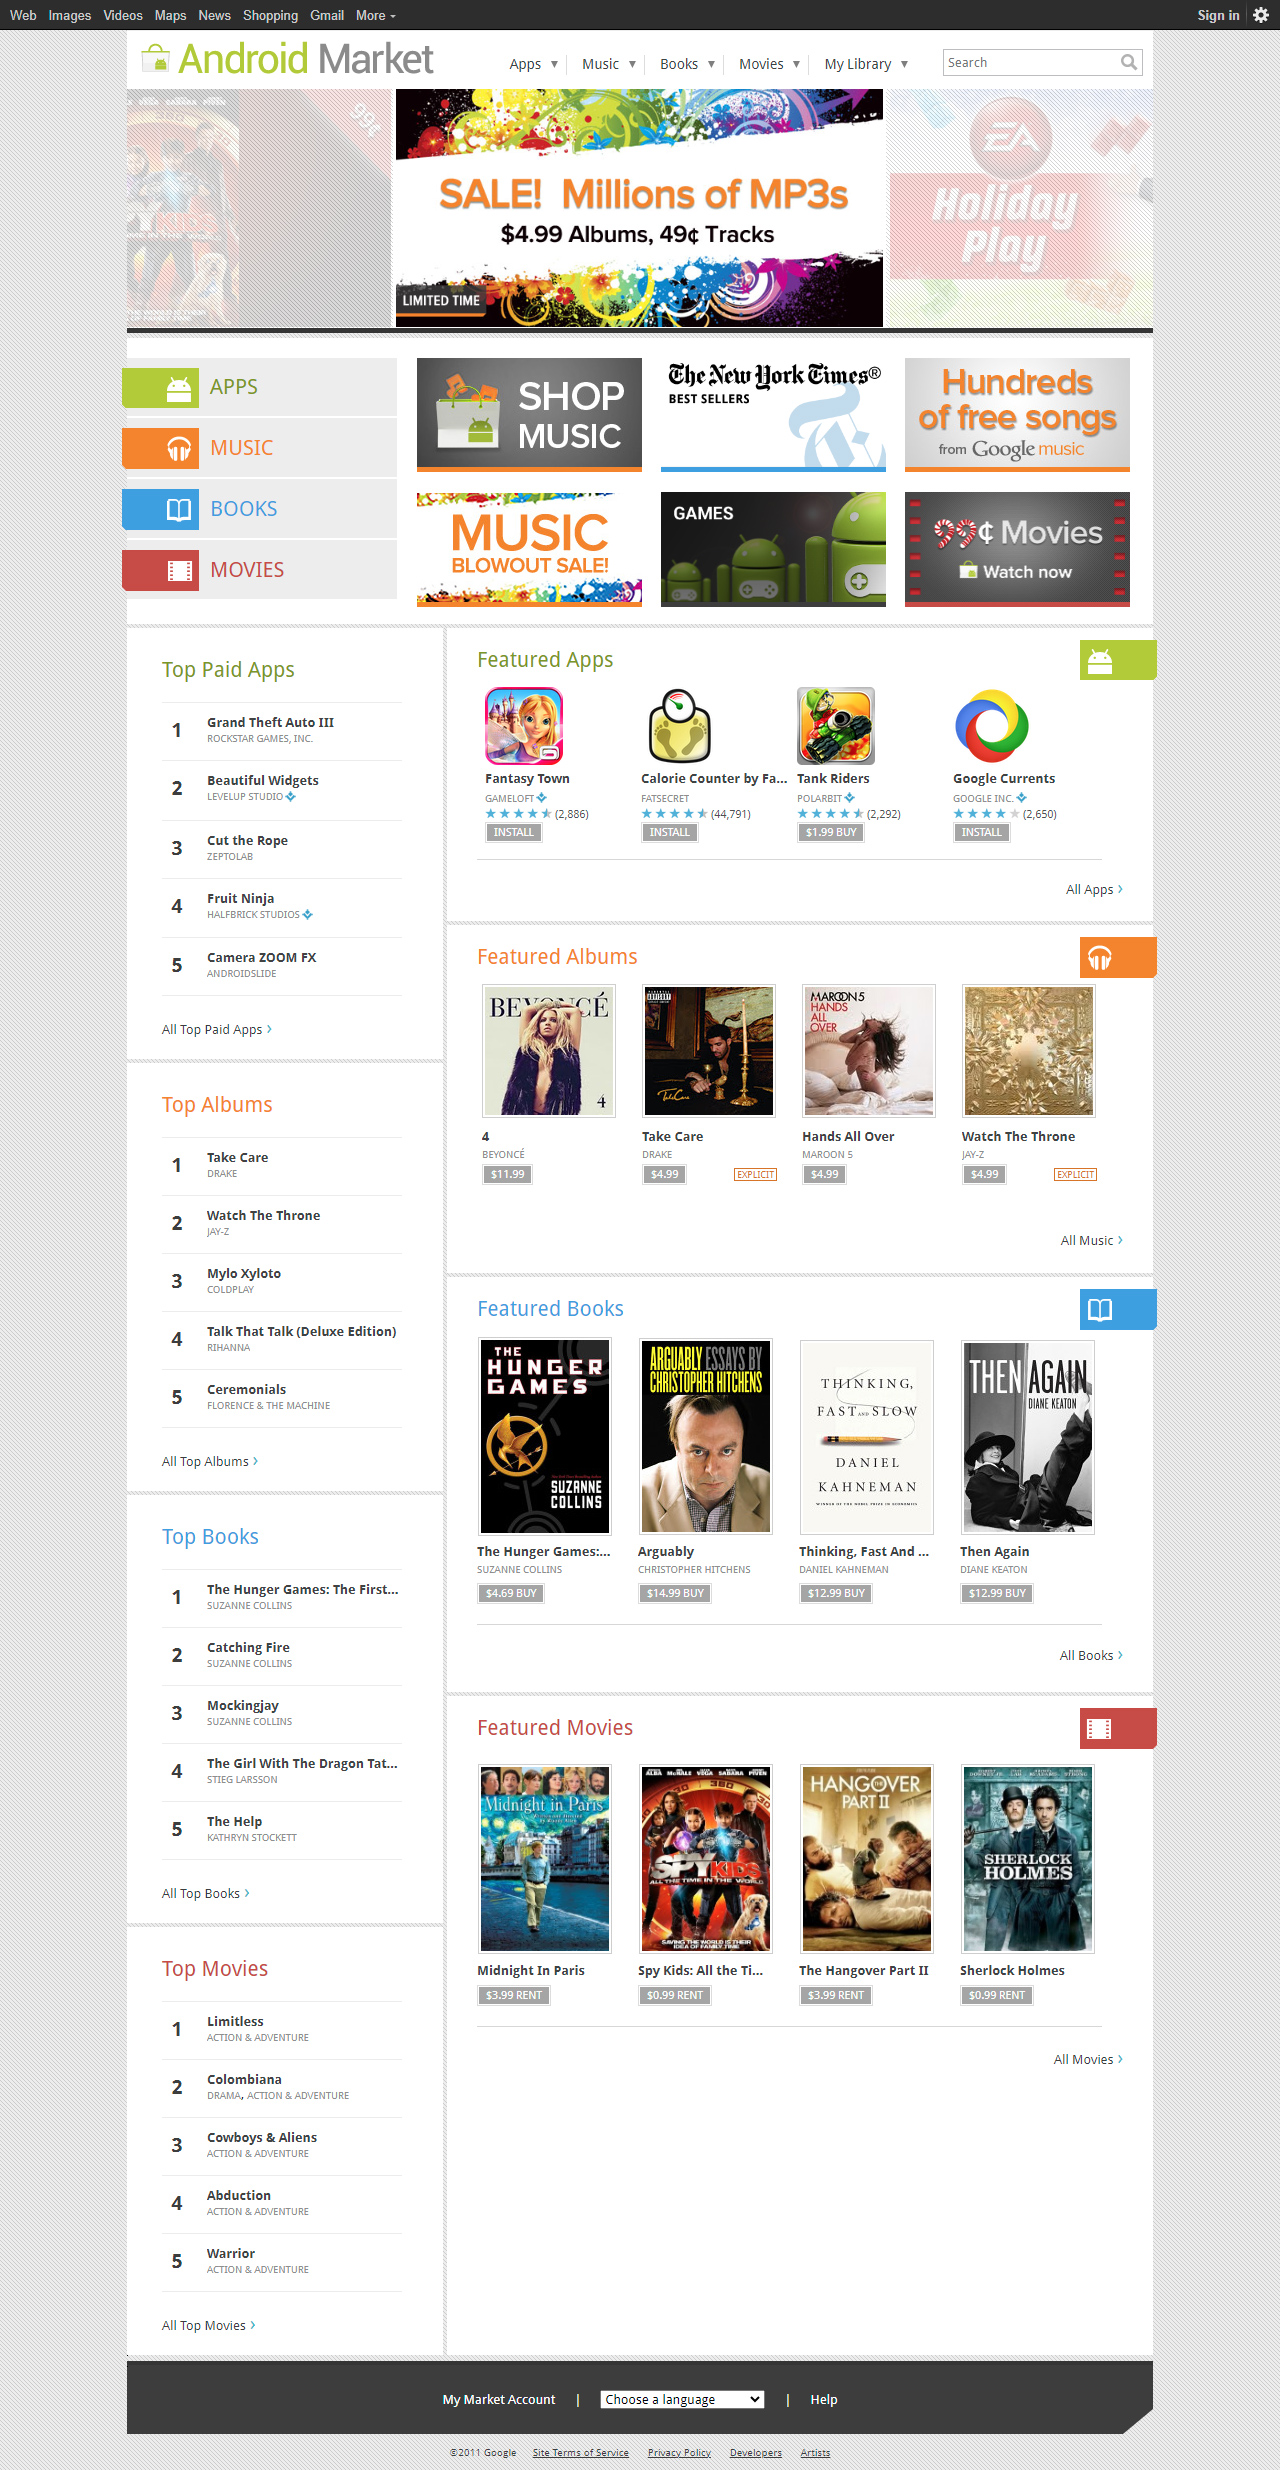The image size is (1280, 2470).
Task: Open MUSIC BLOWOUT SALE tile
Action: 529,549
